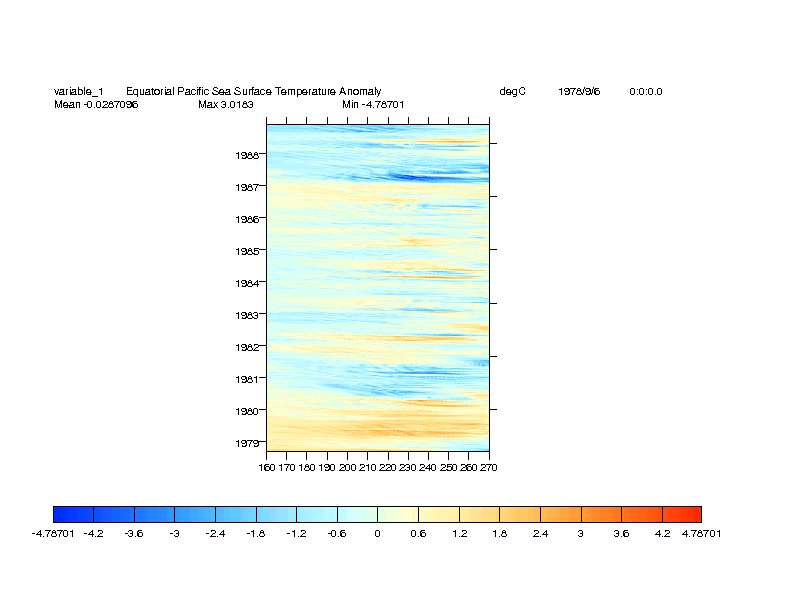The width and height of the screenshot is (792, 612).
Task: Click the 160 longitude label on the x-axis
Action: 267,467
